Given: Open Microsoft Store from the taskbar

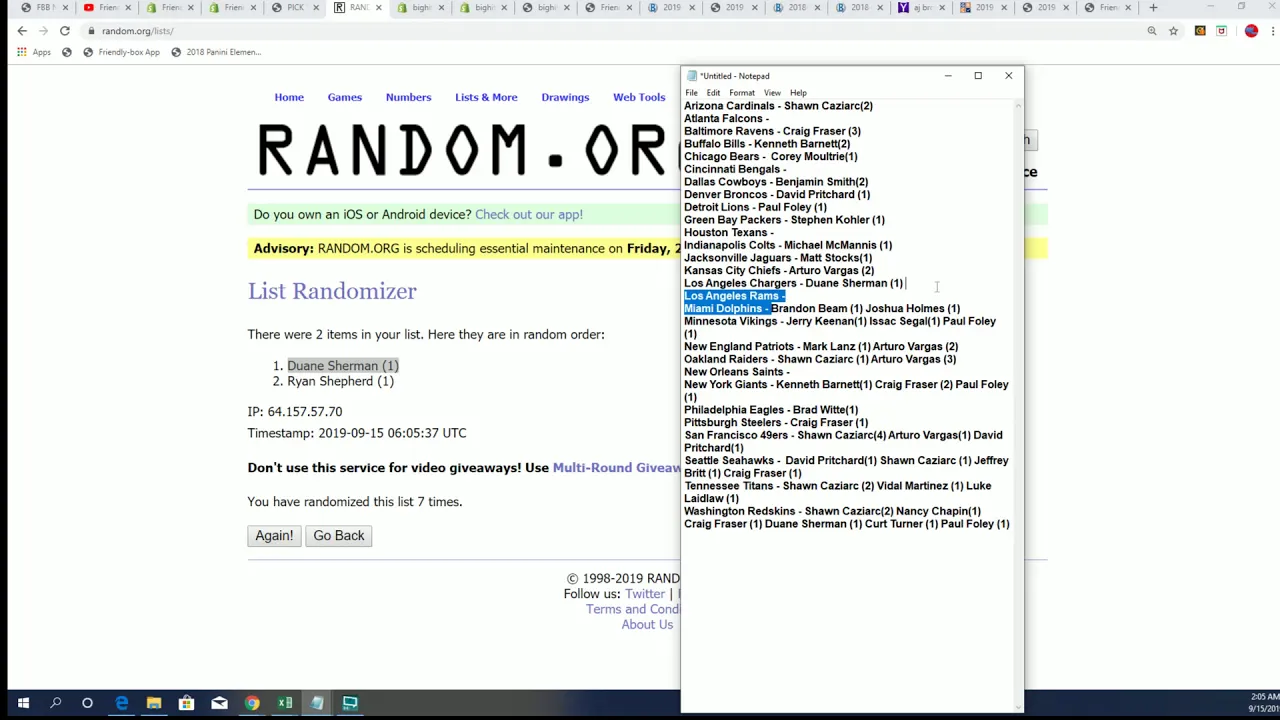Looking at the screenshot, I should [186, 703].
